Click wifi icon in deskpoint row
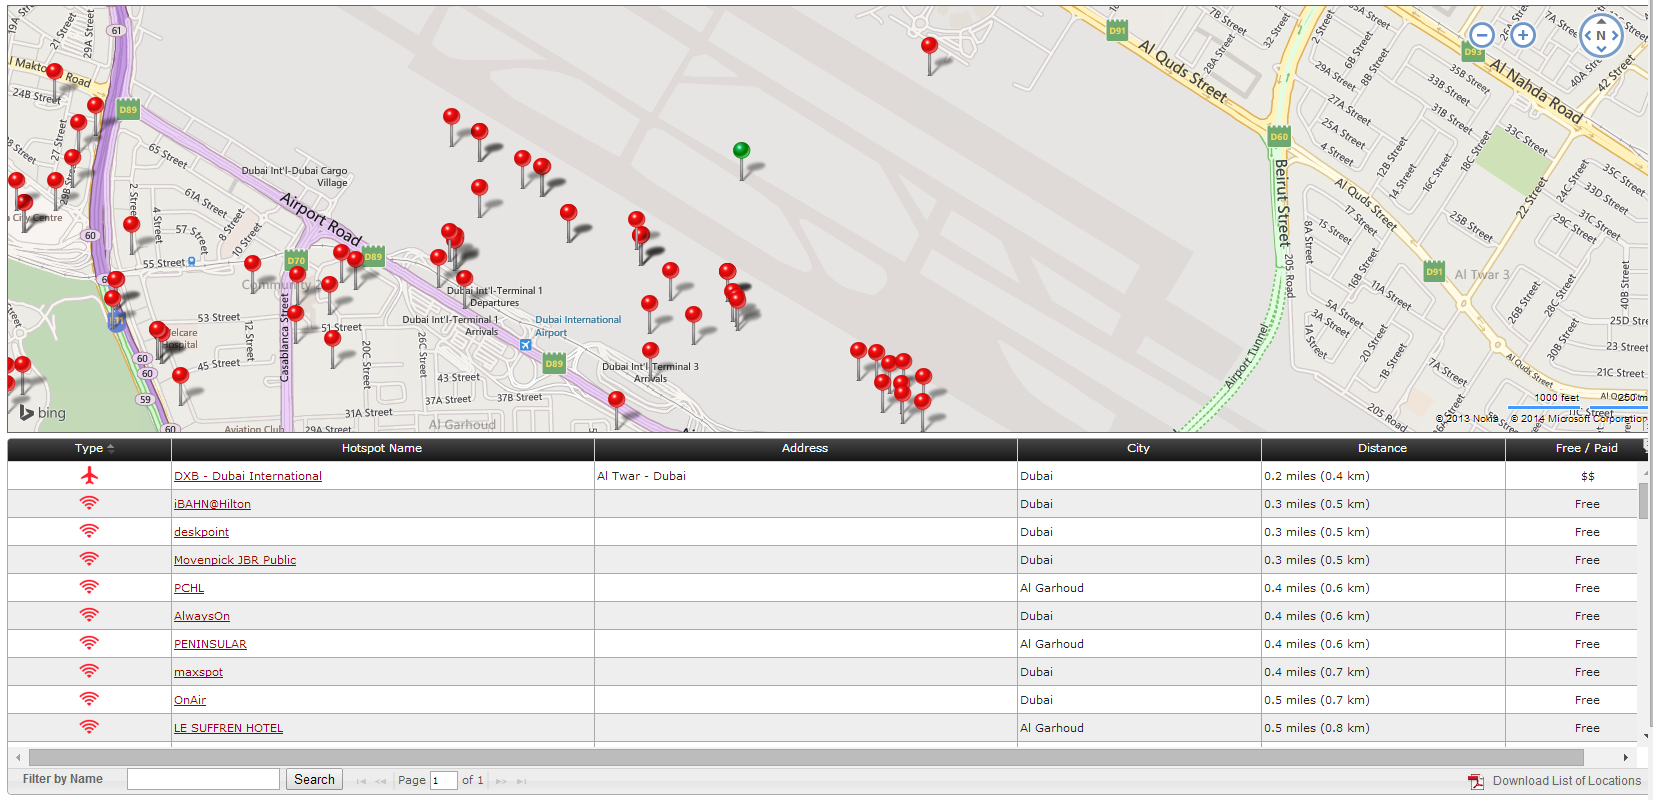The height and width of the screenshot is (800, 1653). (x=89, y=531)
